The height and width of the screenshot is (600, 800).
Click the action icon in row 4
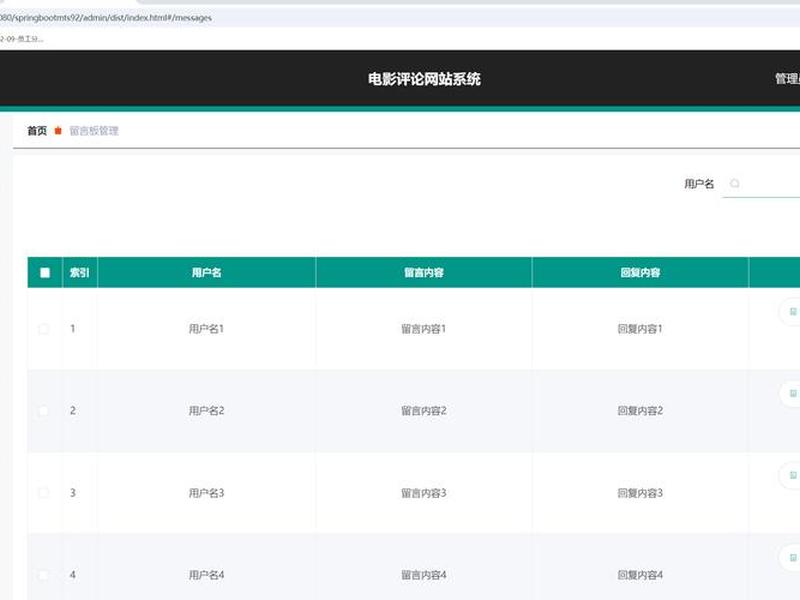[793, 558]
